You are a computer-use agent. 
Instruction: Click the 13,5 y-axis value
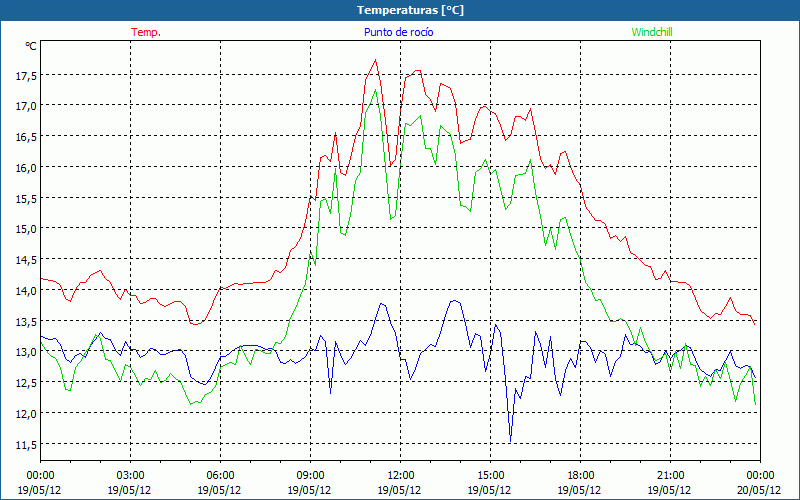(26, 321)
